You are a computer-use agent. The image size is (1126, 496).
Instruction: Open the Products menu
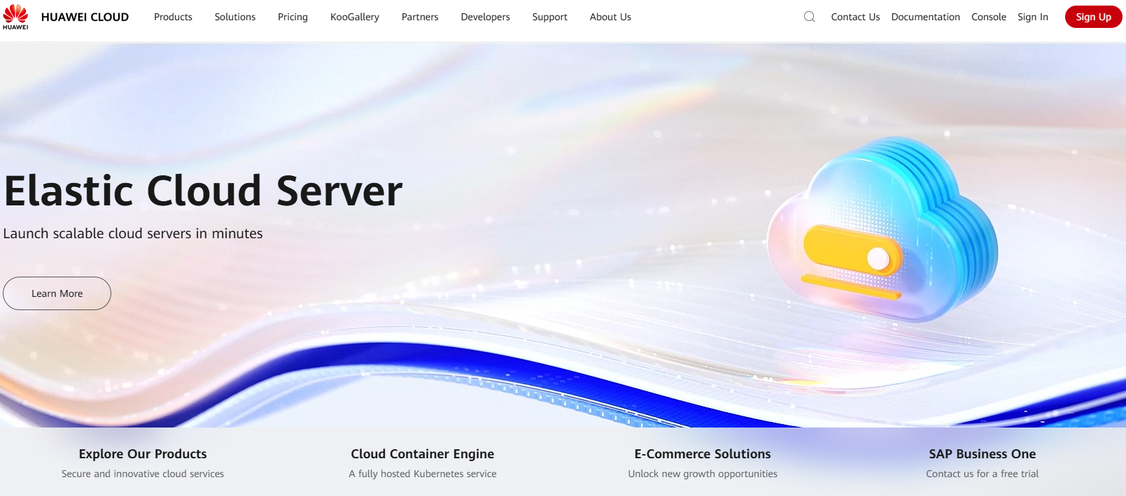click(x=173, y=17)
